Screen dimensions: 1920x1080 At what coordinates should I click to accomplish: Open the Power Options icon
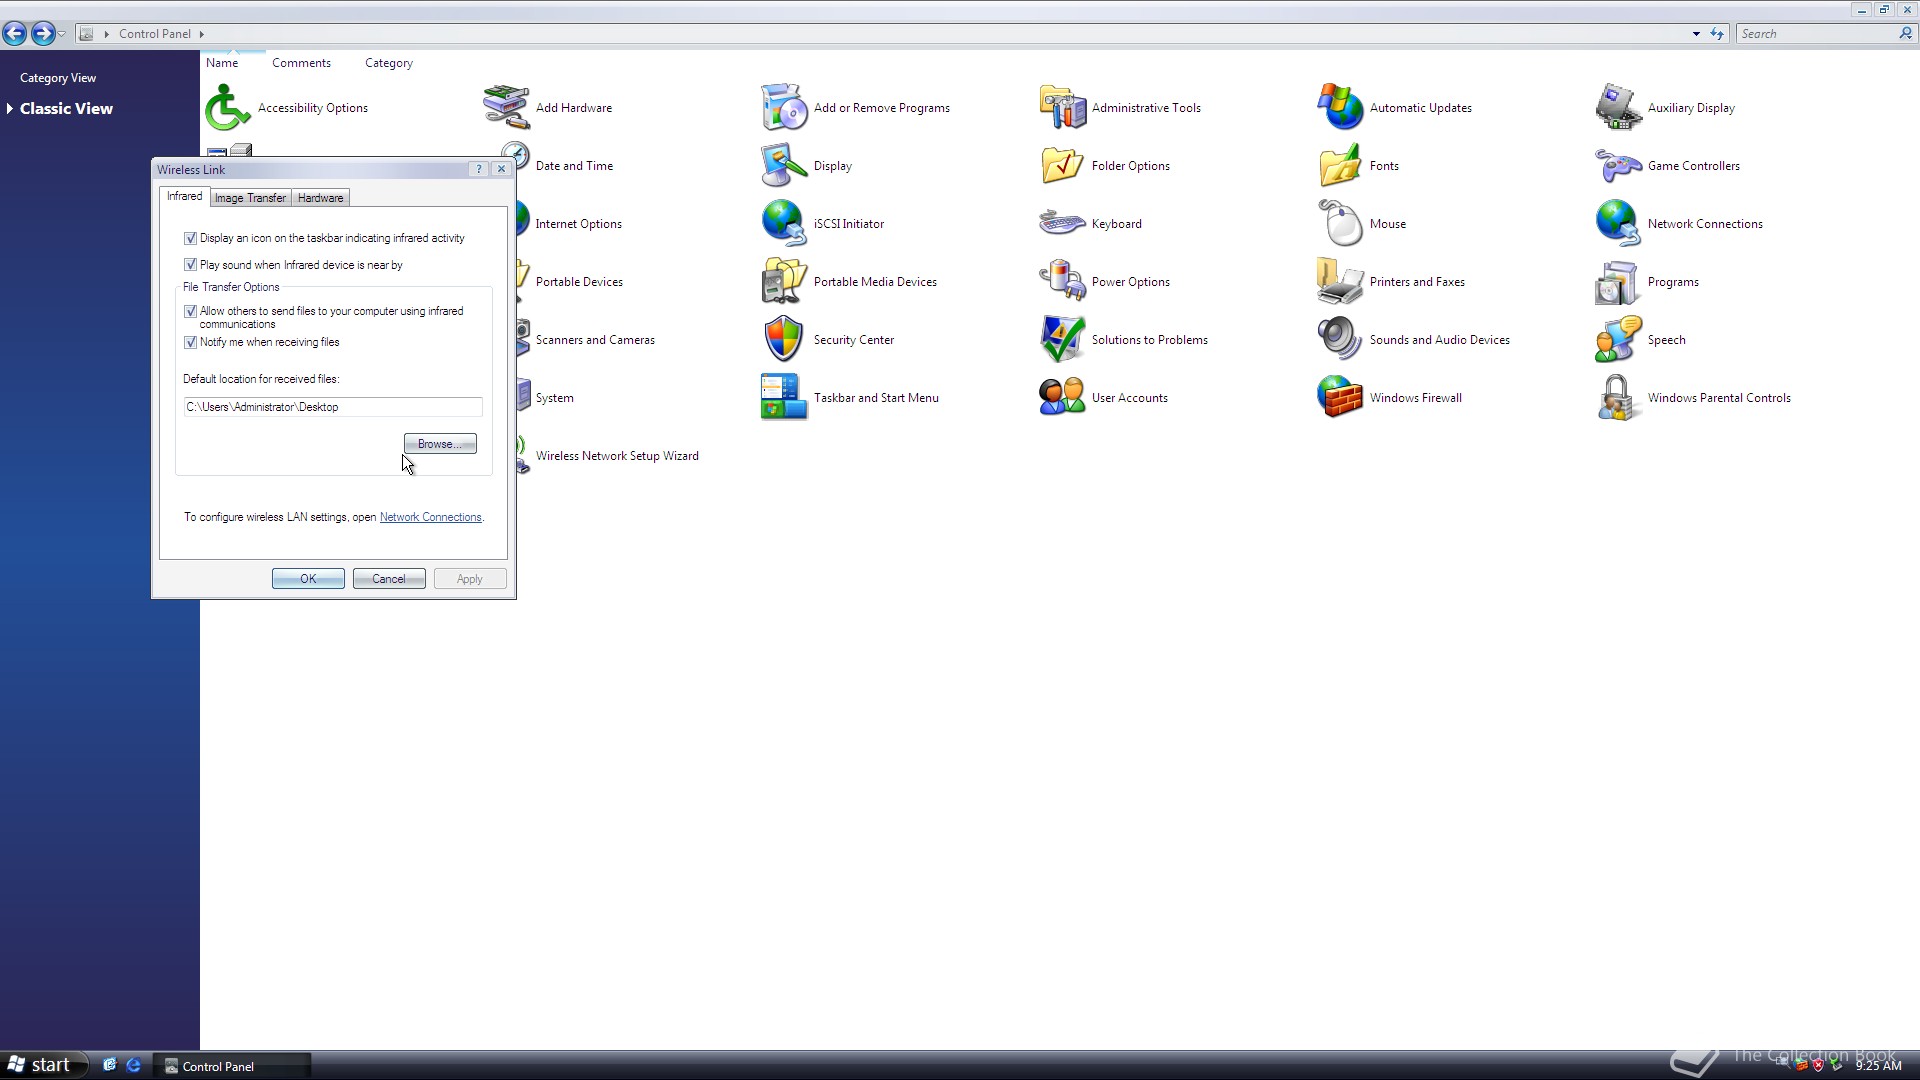pos(1061,282)
